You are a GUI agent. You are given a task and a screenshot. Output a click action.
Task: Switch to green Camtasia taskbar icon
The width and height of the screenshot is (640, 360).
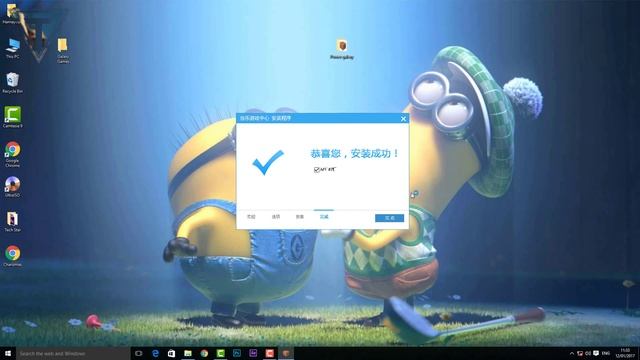(x=220, y=353)
